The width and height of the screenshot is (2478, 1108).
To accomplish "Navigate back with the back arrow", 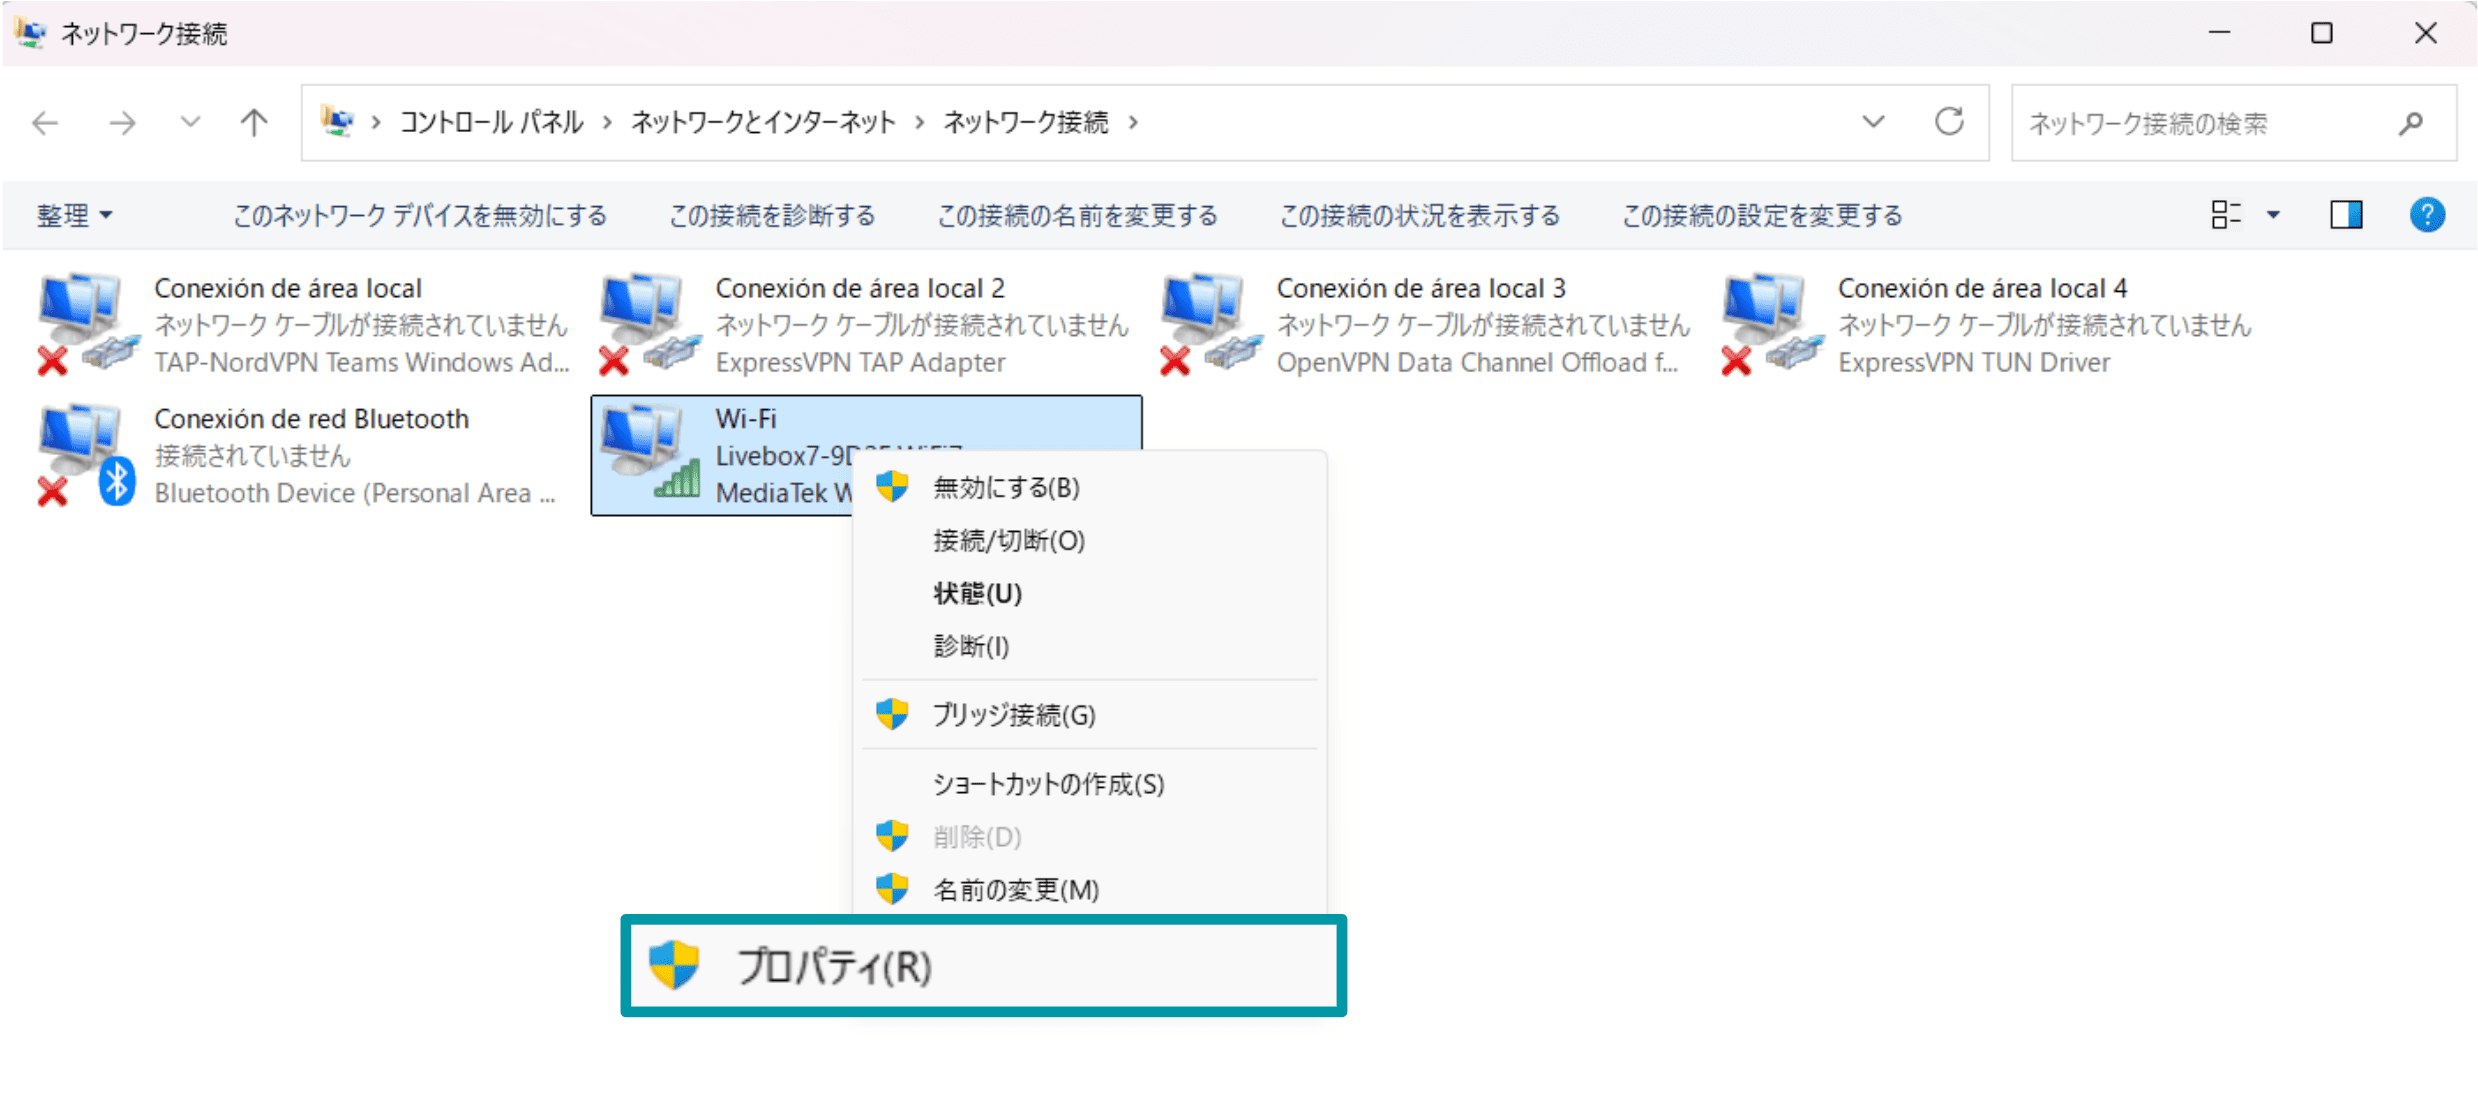I will (44, 122).
